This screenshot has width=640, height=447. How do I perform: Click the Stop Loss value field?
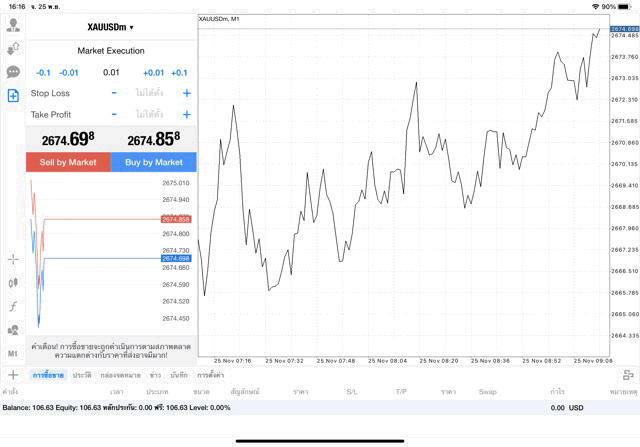coord(150,93)
